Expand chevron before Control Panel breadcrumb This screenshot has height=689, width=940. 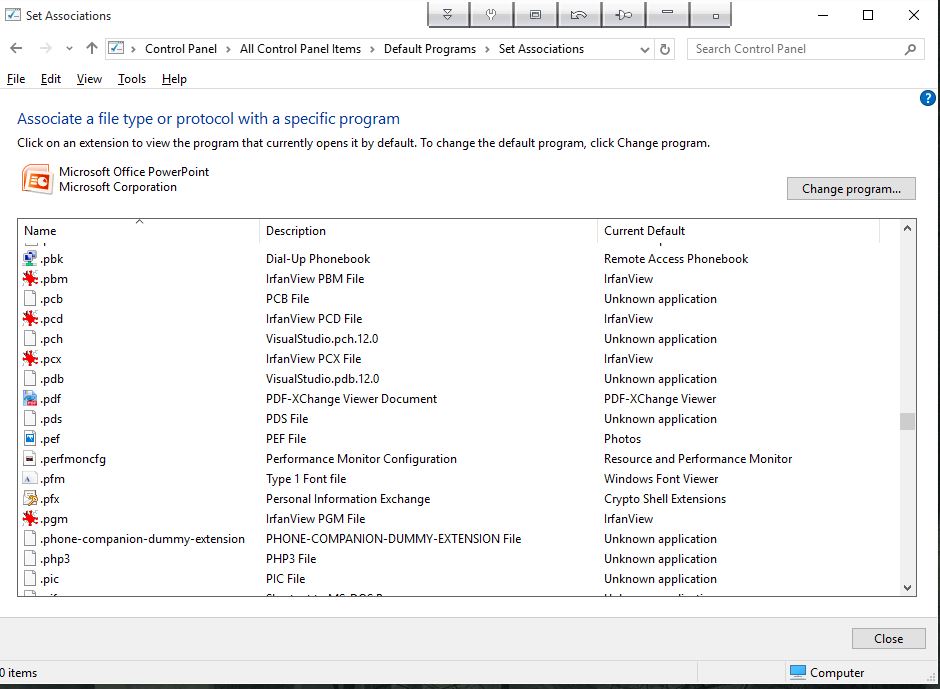pos(133,49)
